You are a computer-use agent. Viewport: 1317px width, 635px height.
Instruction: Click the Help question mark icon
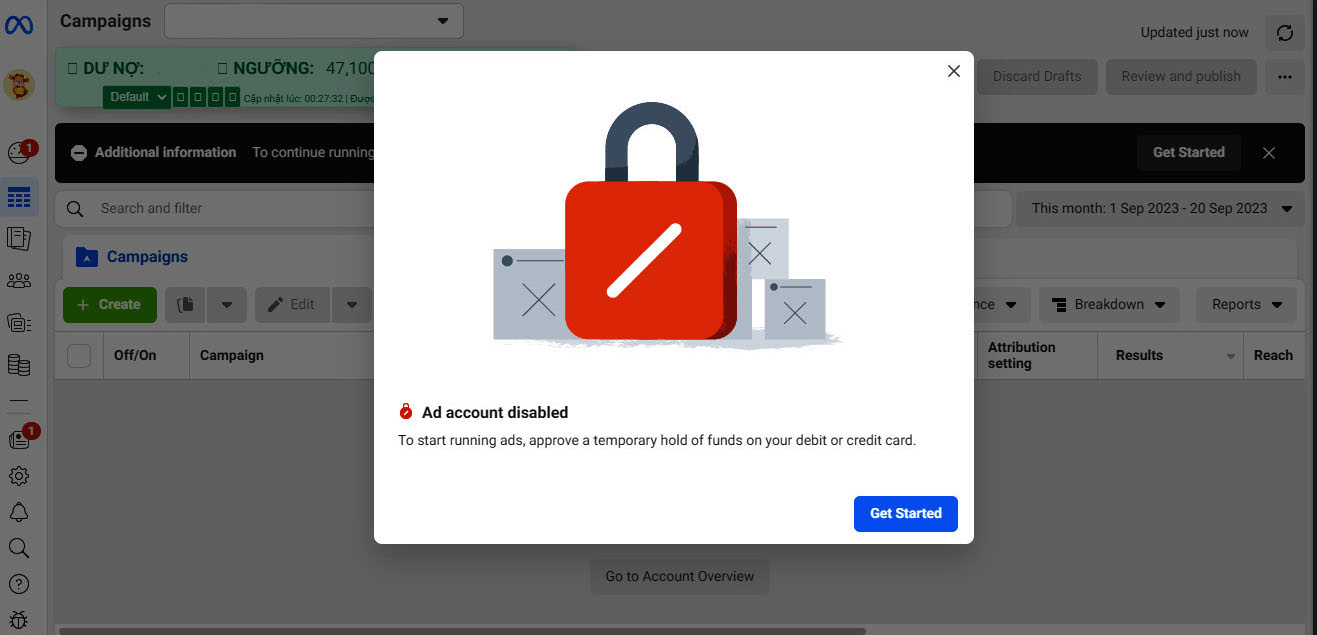coord(19,584)
